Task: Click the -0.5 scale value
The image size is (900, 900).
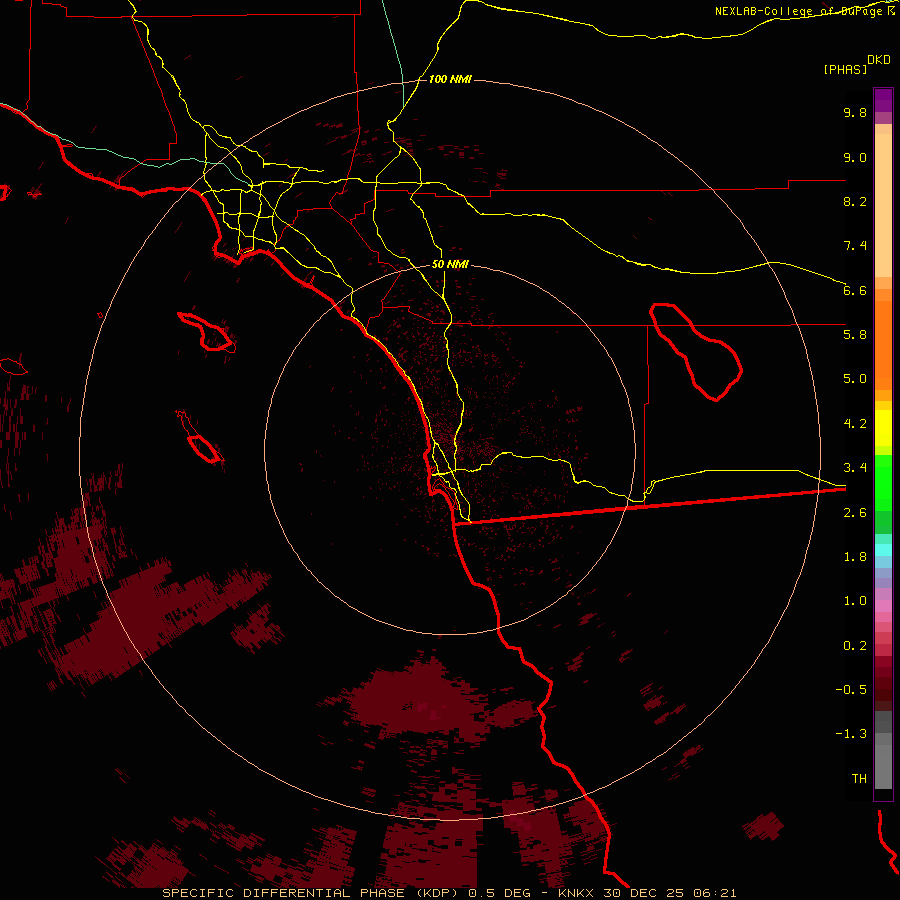Action: point(851,690)
